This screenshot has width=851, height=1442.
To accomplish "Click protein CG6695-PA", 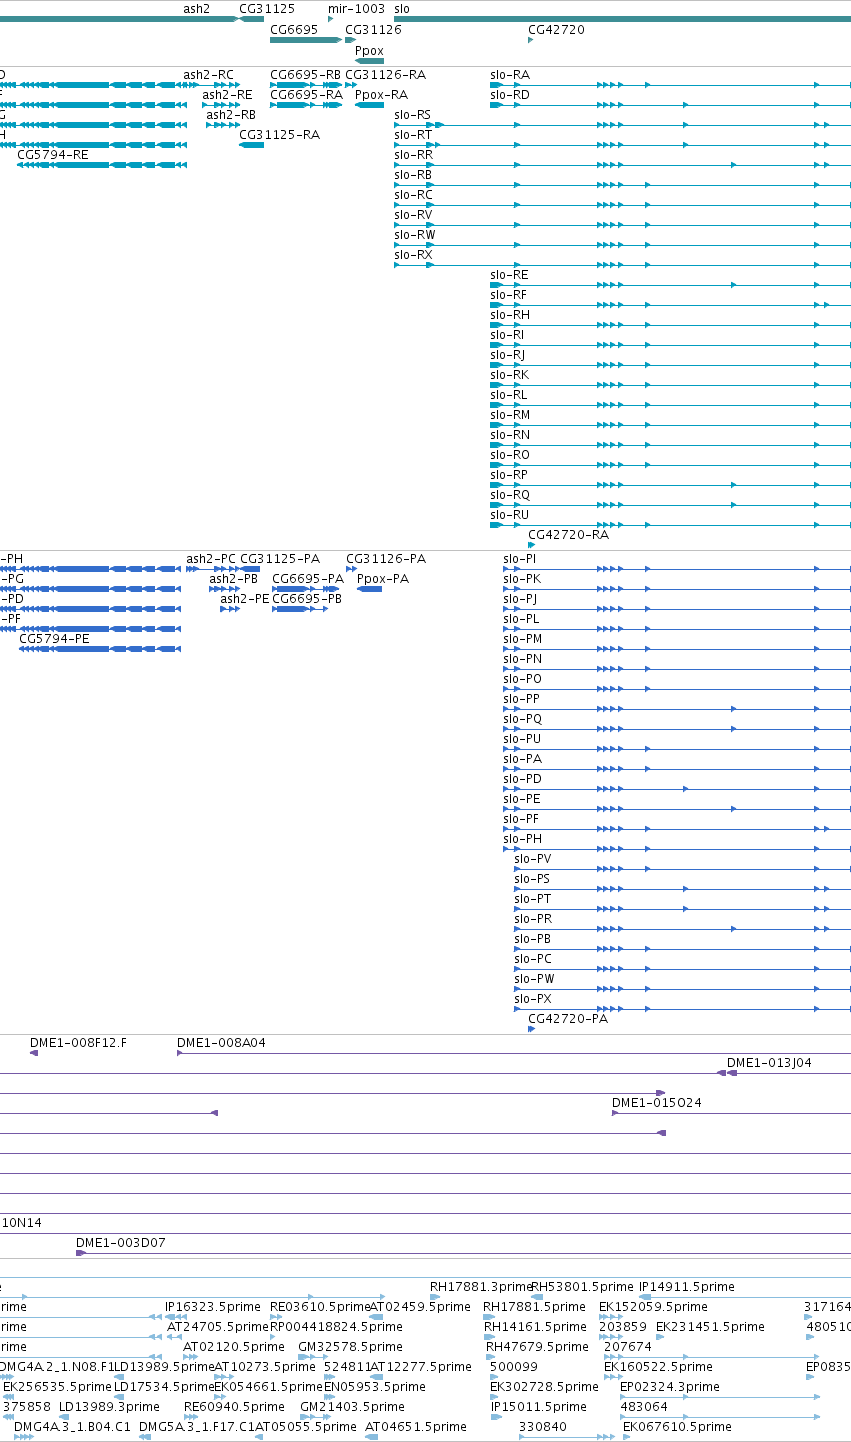I will click(308, 579).
